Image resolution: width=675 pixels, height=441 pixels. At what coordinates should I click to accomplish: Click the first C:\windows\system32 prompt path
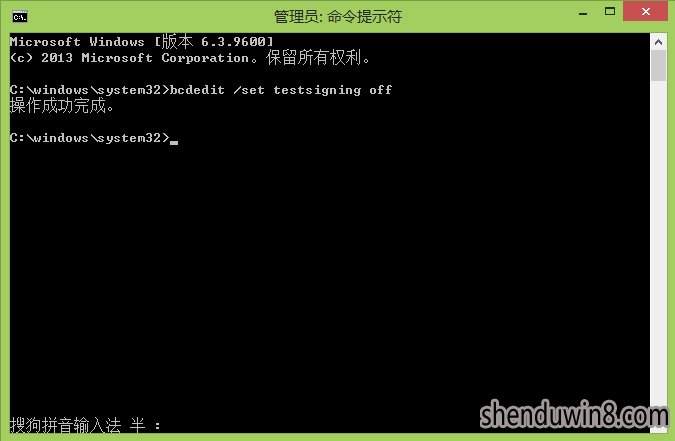click(x=90, y=90)
